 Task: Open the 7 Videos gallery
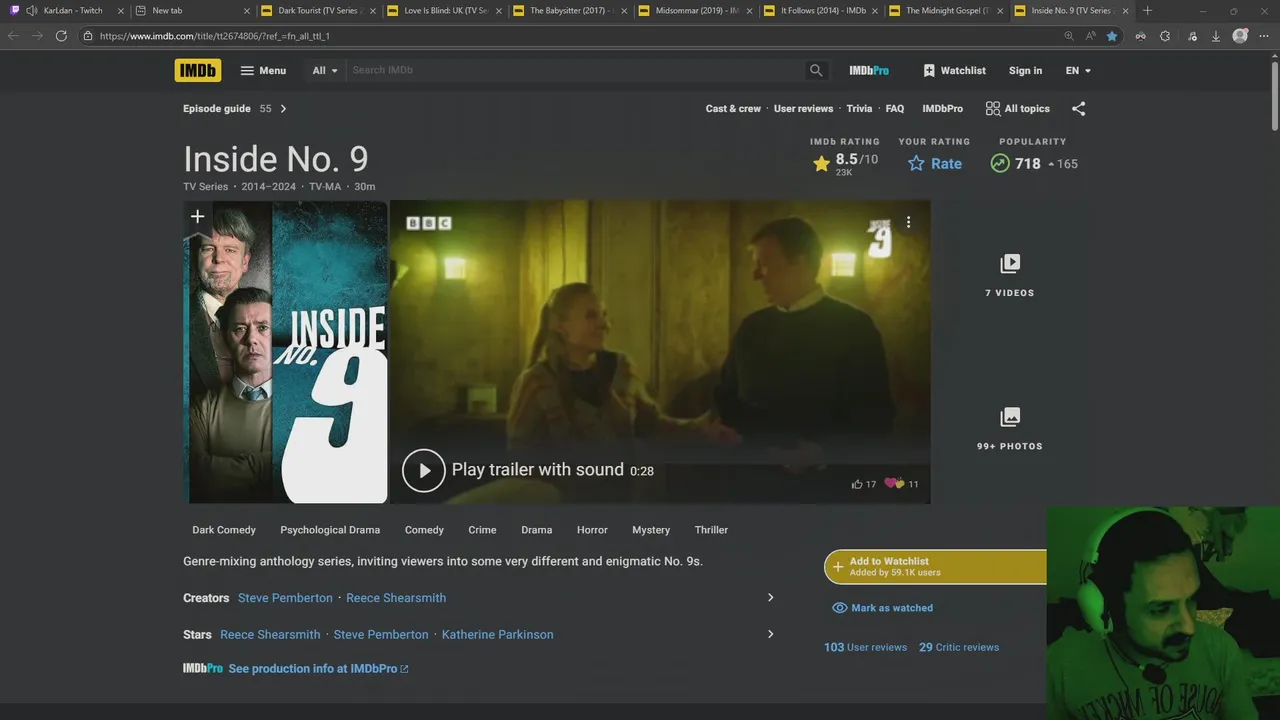click(x=1009, y=275)
